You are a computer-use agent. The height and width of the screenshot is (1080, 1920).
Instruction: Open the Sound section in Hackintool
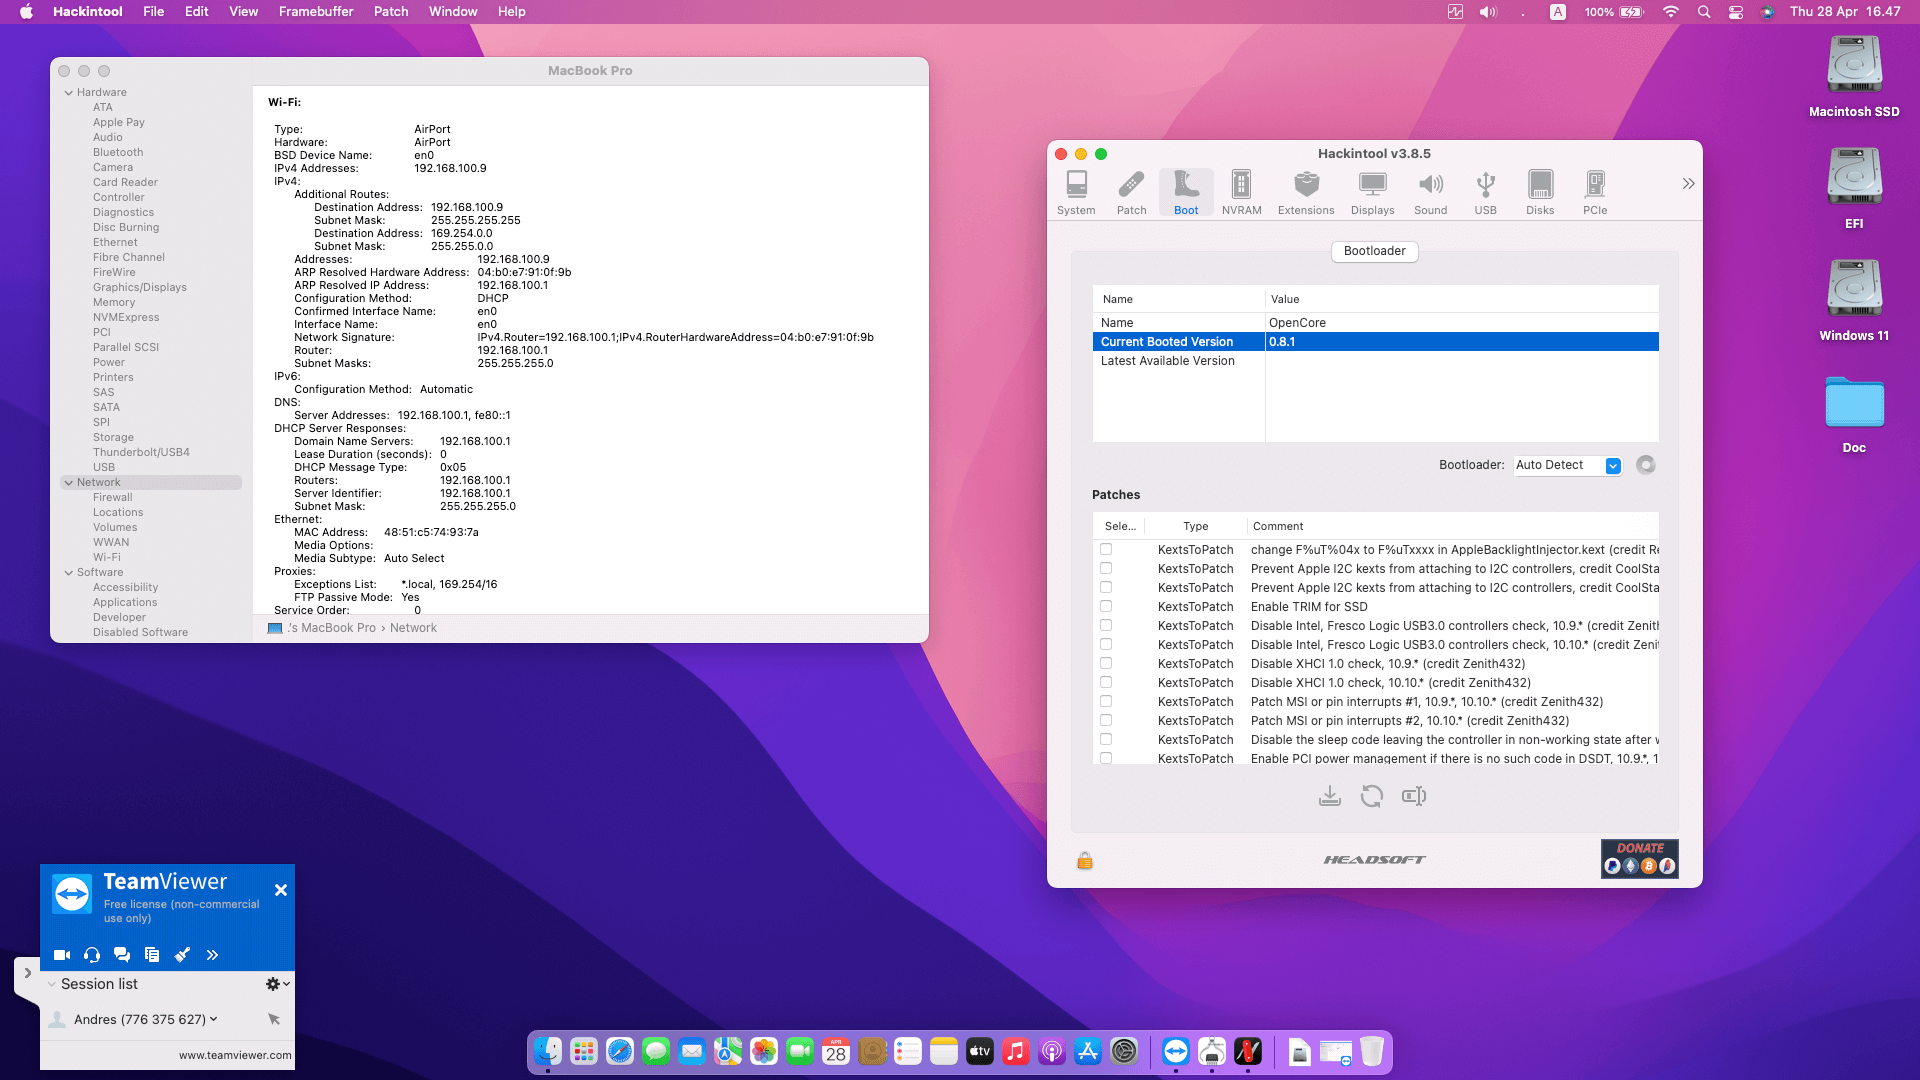[1430, 192]
